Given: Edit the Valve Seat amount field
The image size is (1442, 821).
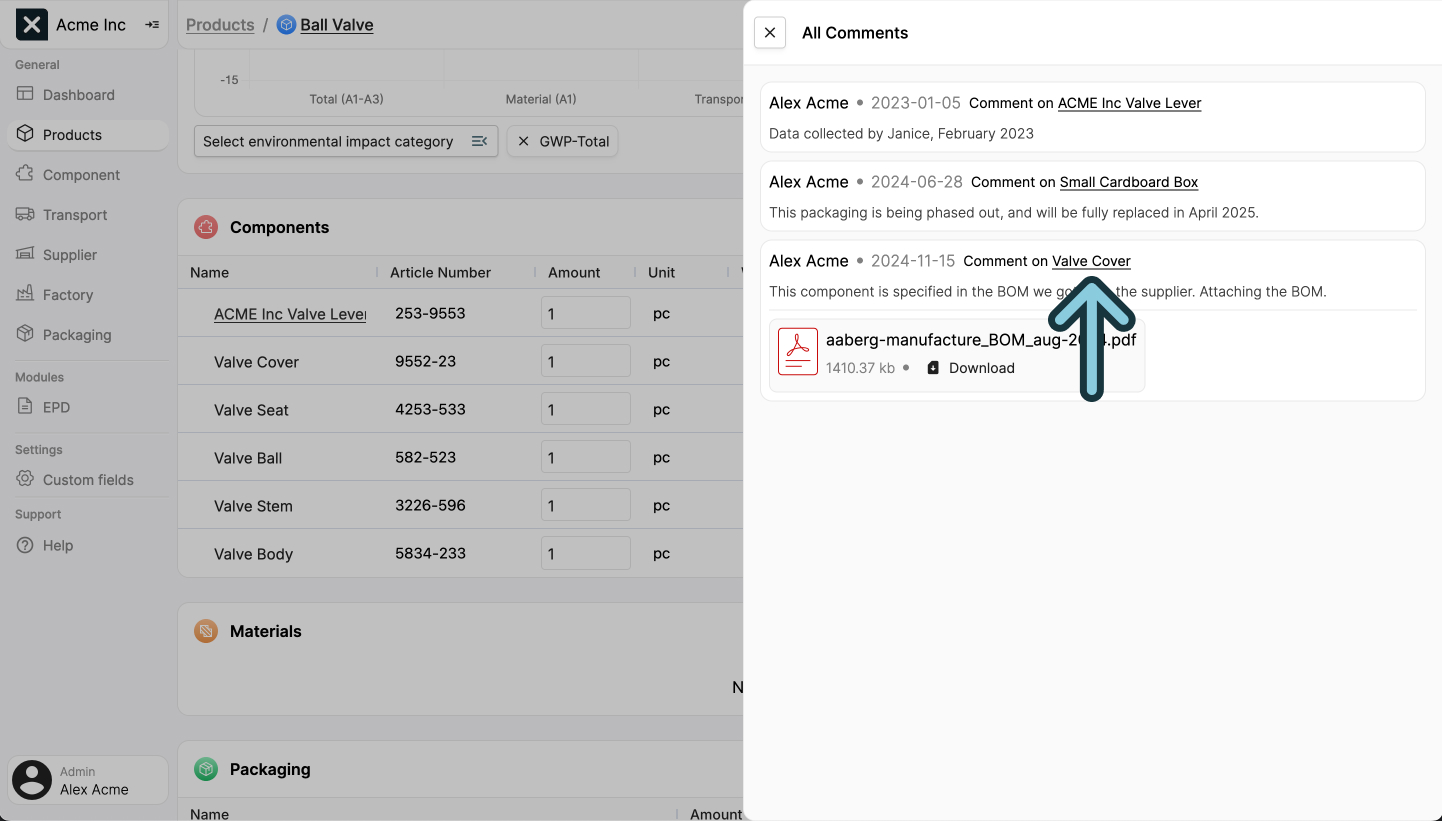Looking at the screenshot, I should pos(585,409).
